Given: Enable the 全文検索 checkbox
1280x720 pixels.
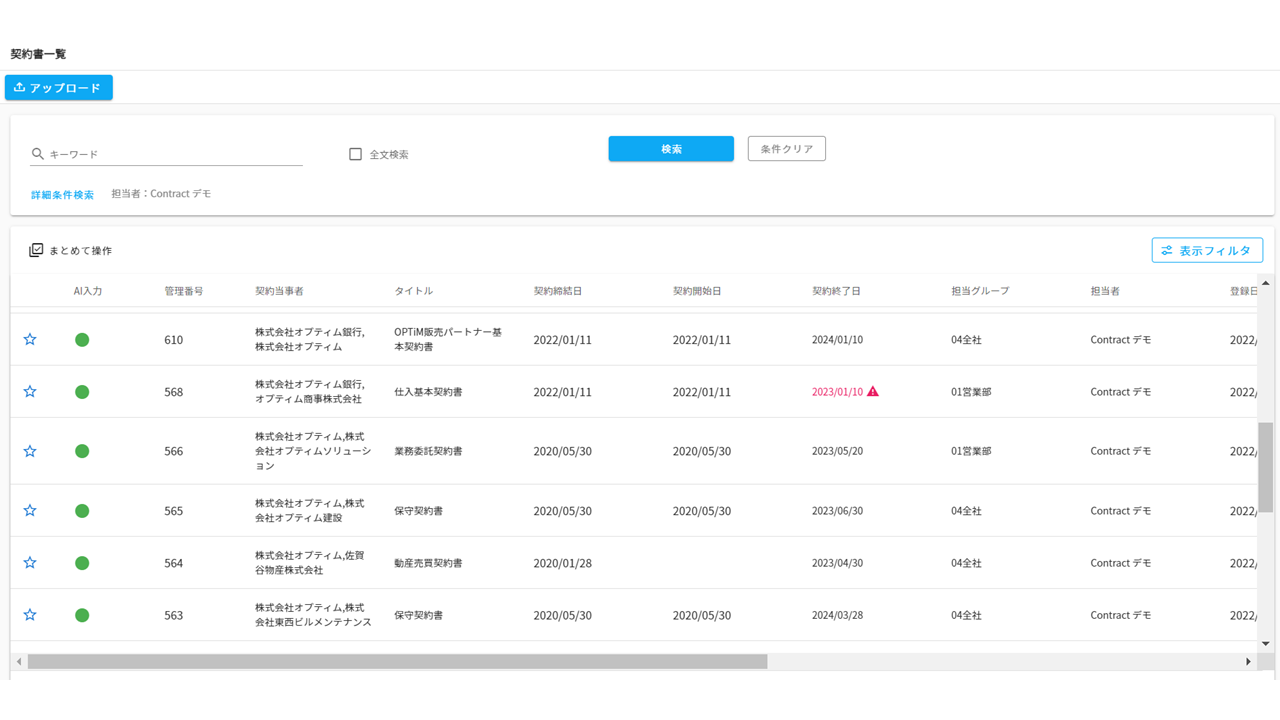Looking at the screenshot, I should coord(355,154).
